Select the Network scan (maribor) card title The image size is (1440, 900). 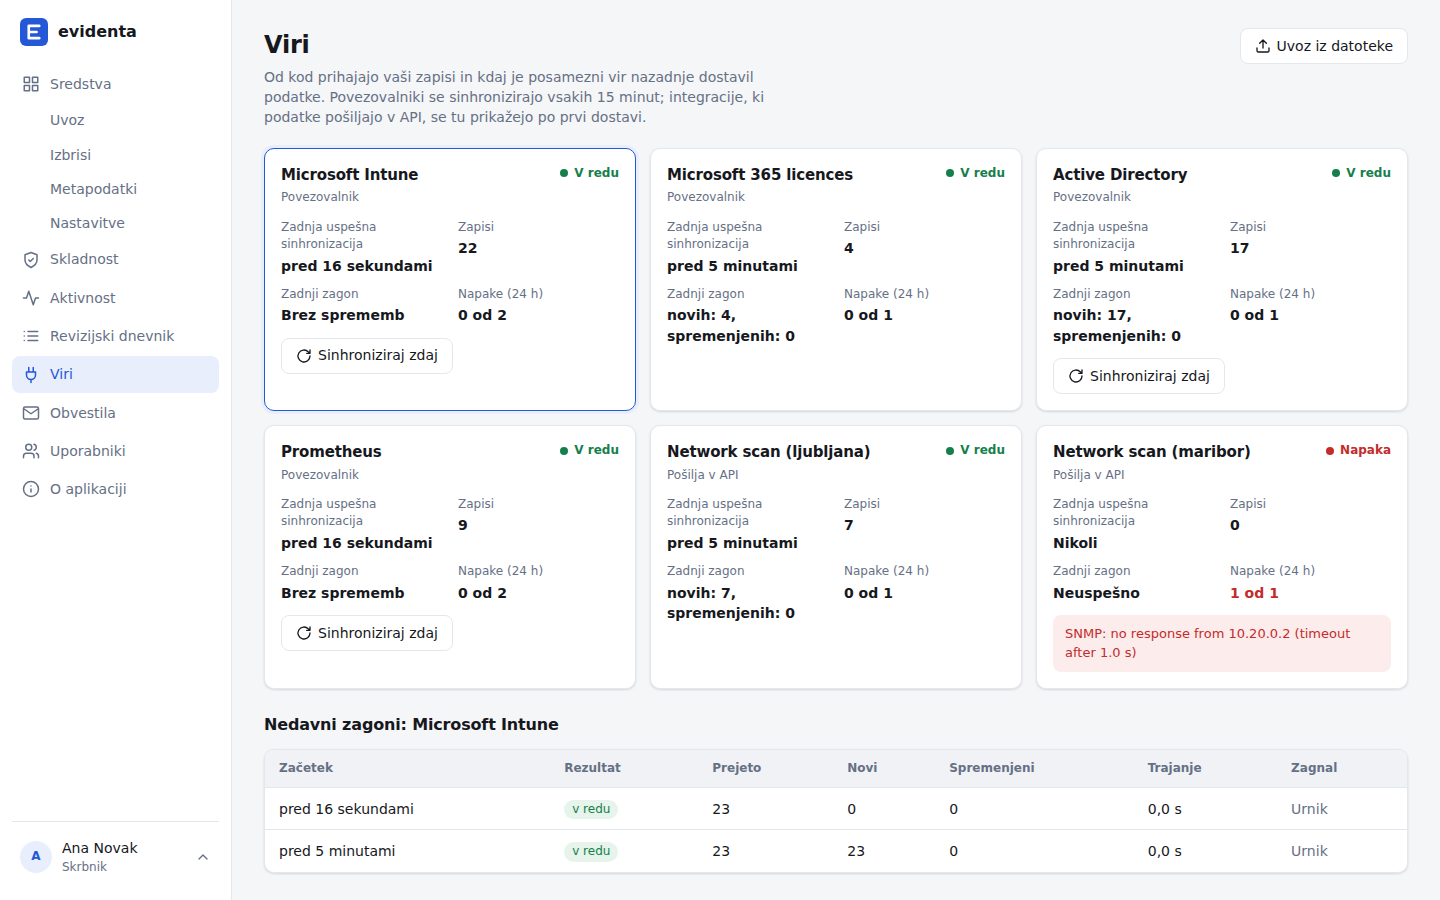pyautogui.click(x=1152, y=452)
